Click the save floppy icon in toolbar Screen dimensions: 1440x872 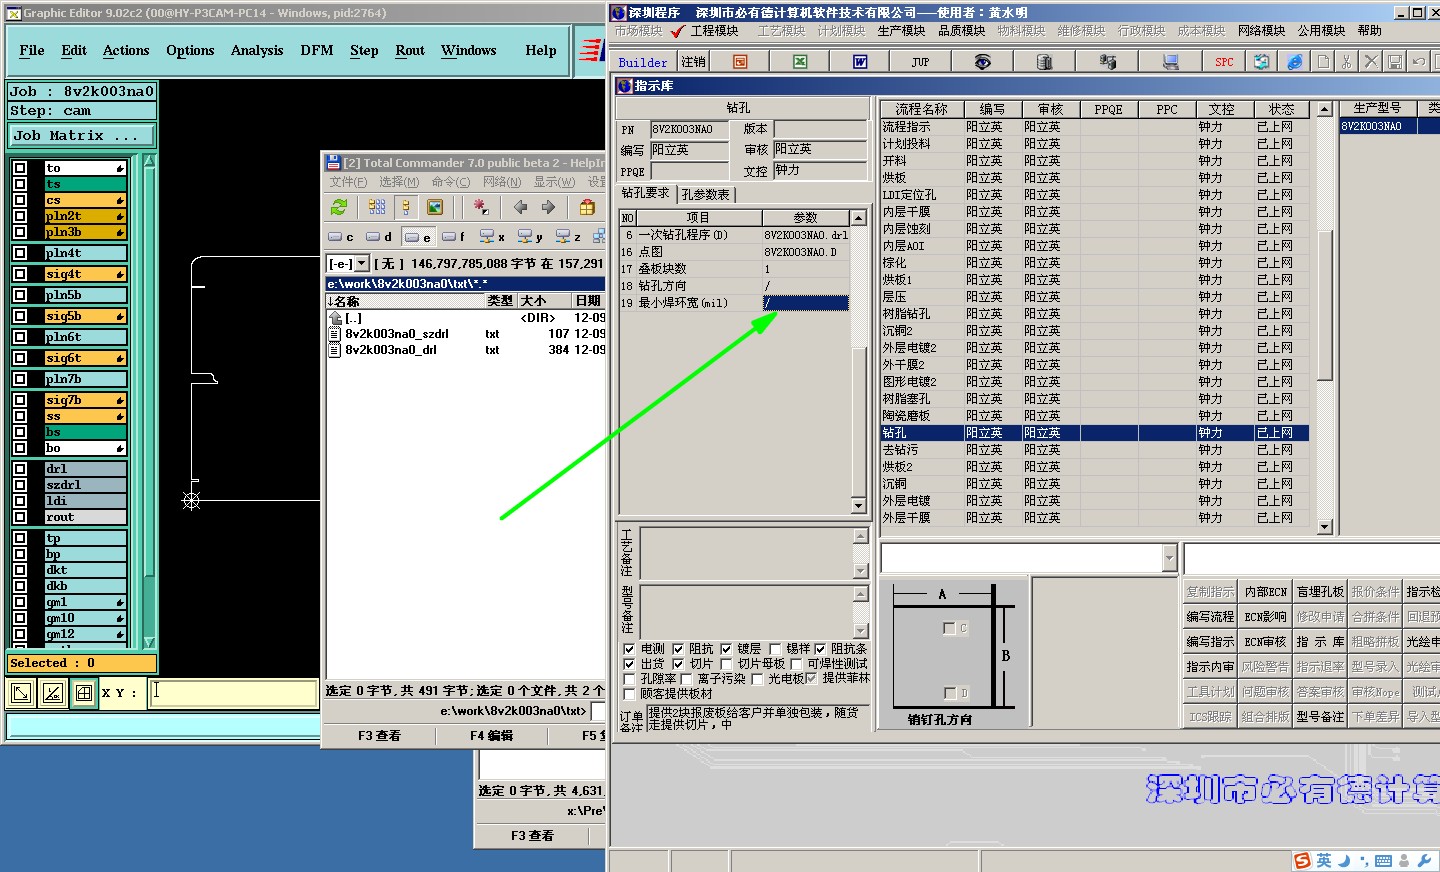coord(1395,62)
